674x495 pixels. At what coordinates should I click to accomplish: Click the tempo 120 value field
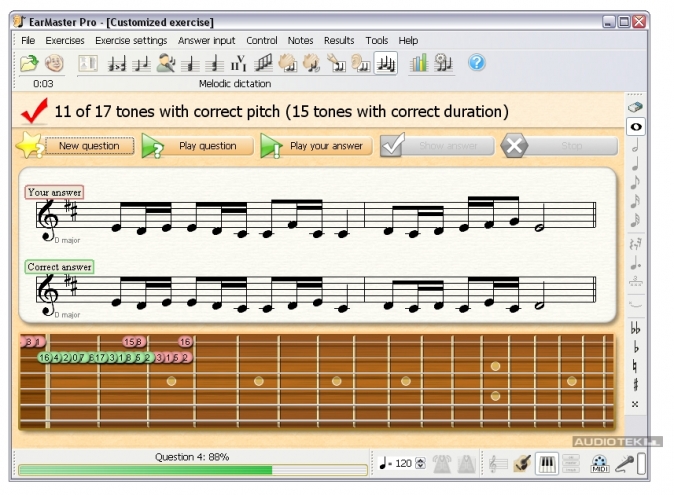(403, 463)
